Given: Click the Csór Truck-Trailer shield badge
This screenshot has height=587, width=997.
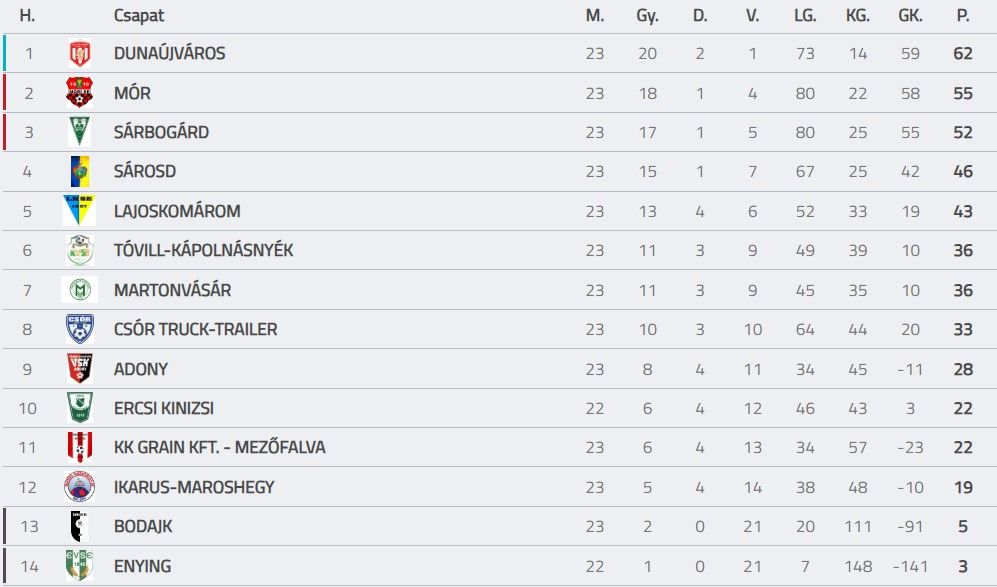Looking at the screenshot, I should tap(79, 329).
